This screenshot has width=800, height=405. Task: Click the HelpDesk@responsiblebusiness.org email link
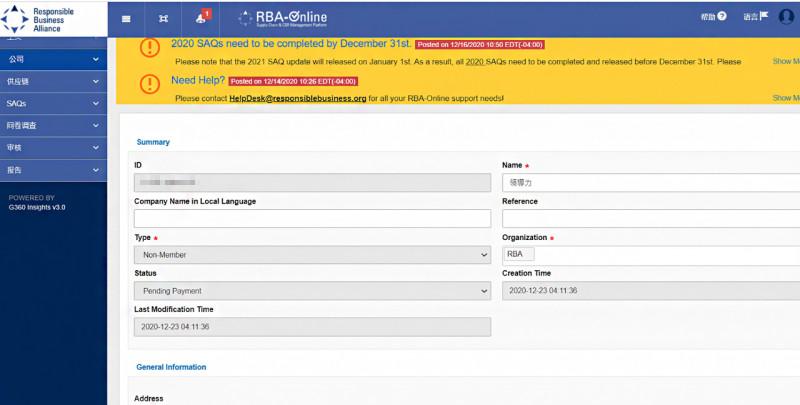[x=297, y=98]
